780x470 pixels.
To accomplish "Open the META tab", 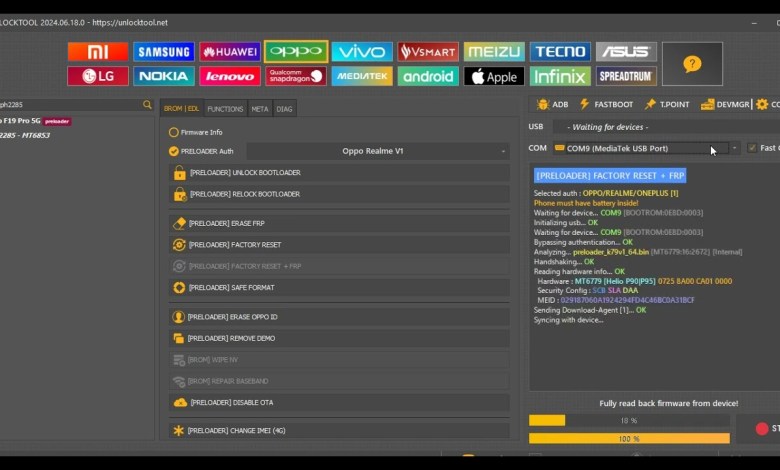I will coord(260,109).
